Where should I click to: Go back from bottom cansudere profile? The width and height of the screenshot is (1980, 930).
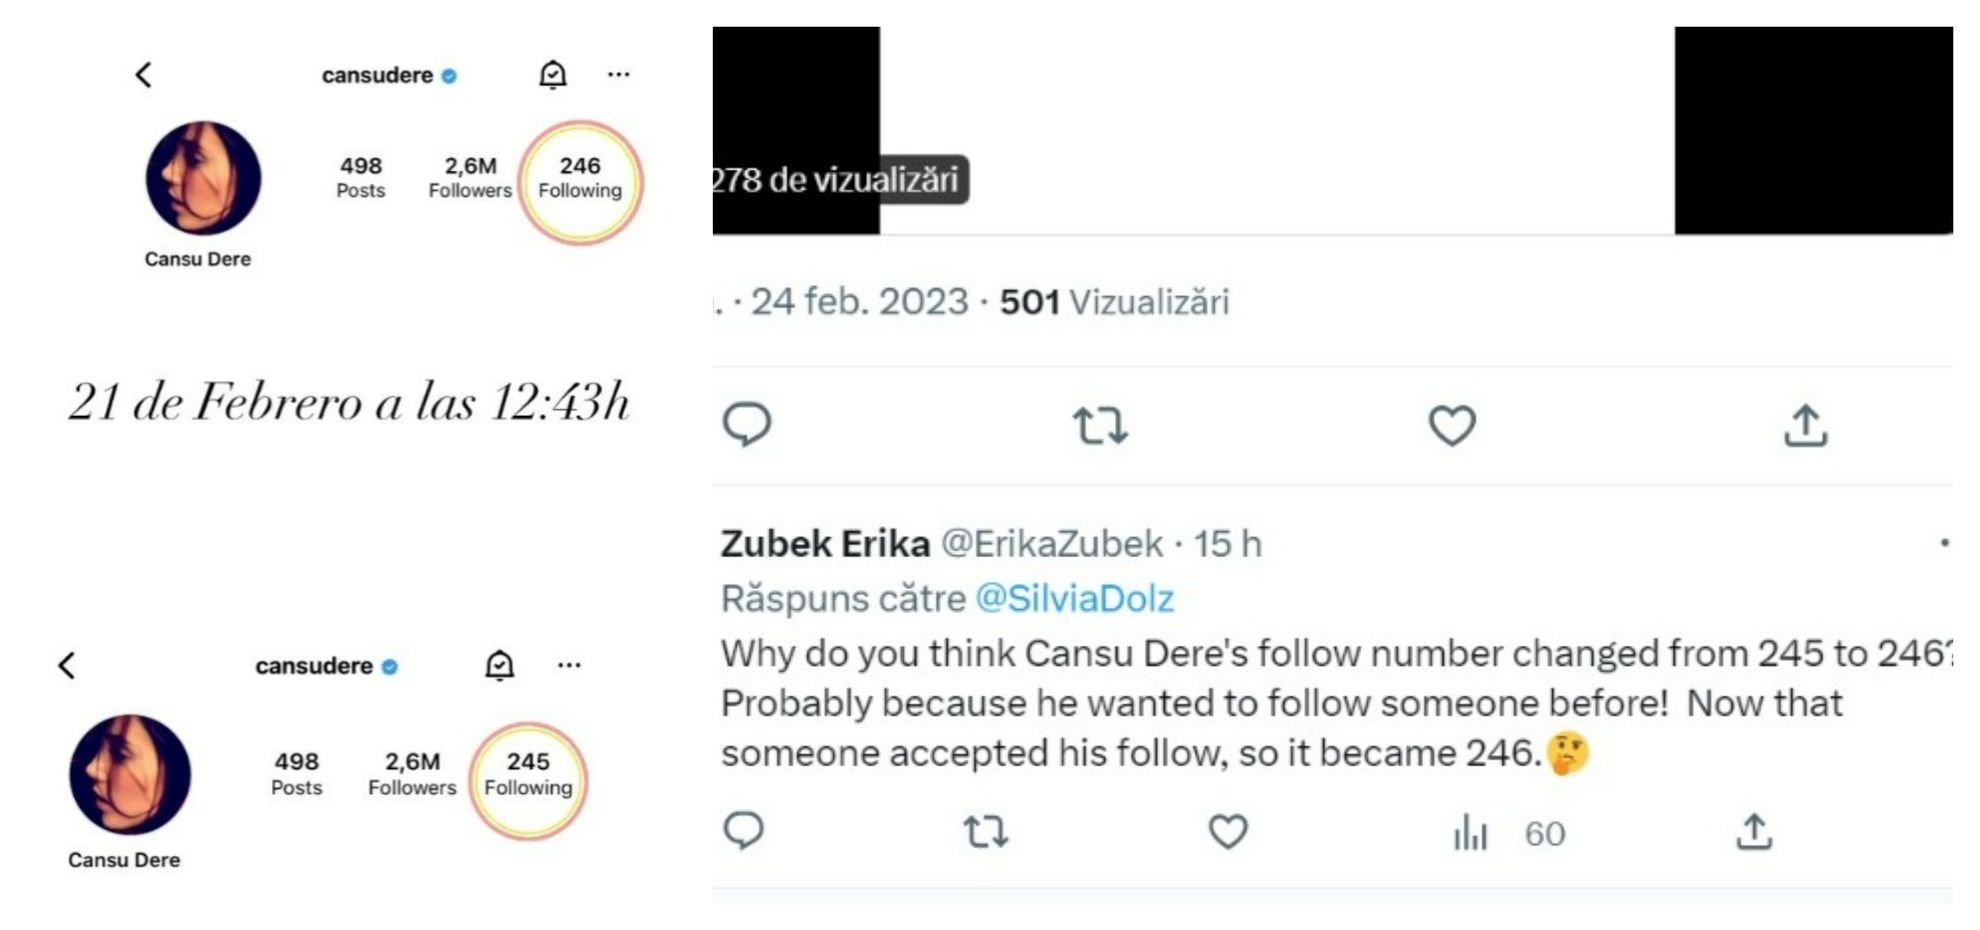(x=67, y=666)
